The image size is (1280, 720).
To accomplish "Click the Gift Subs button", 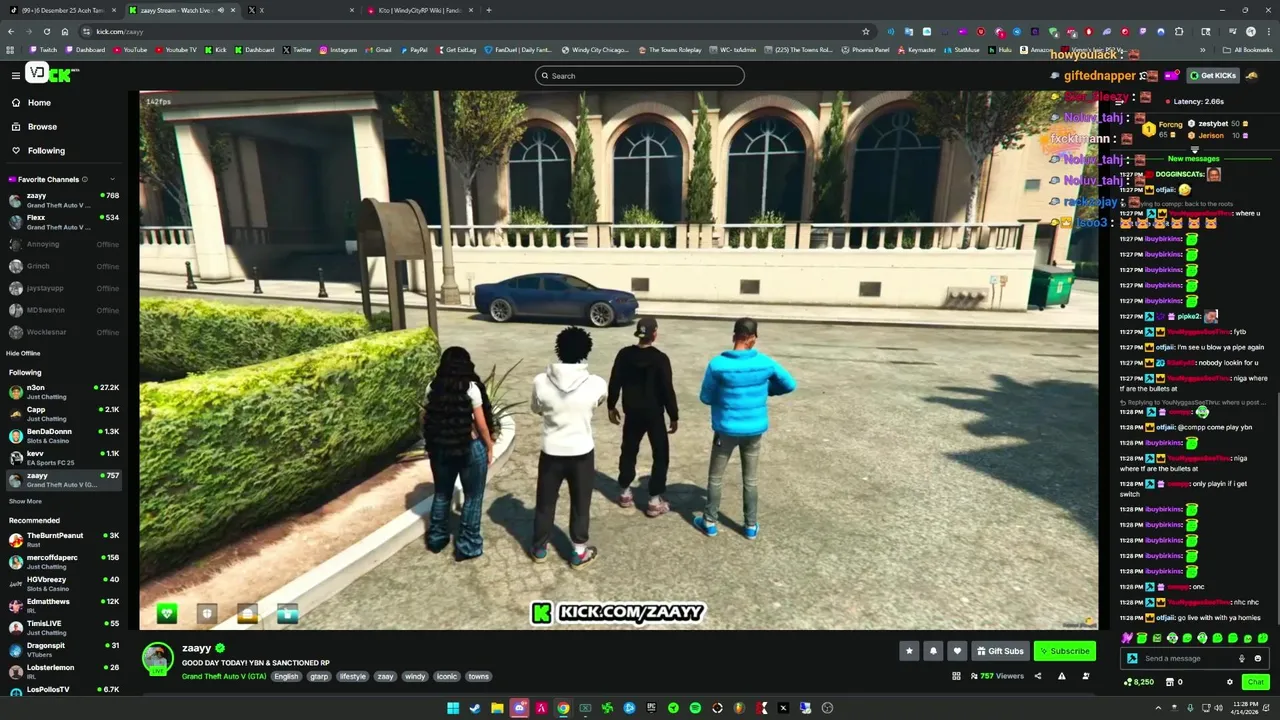I will 999,651.
